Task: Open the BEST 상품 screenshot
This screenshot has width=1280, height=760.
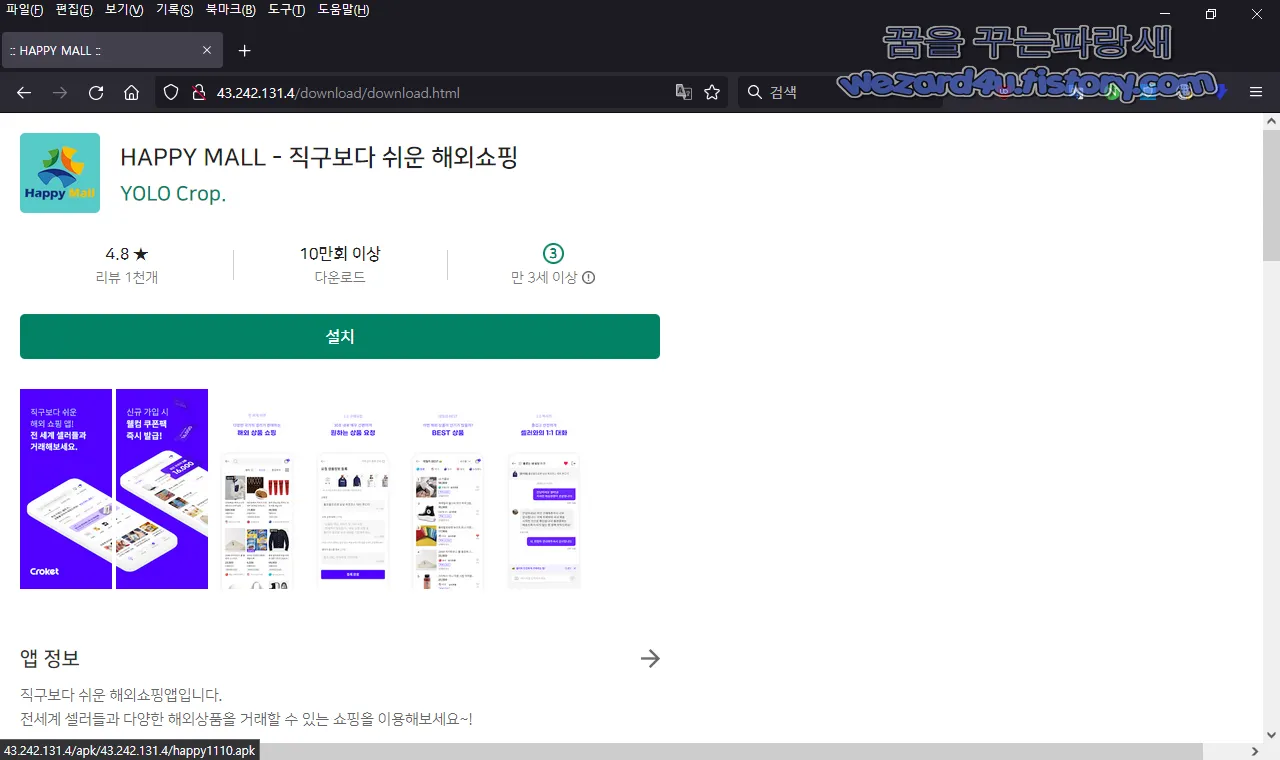Action: 448,489
